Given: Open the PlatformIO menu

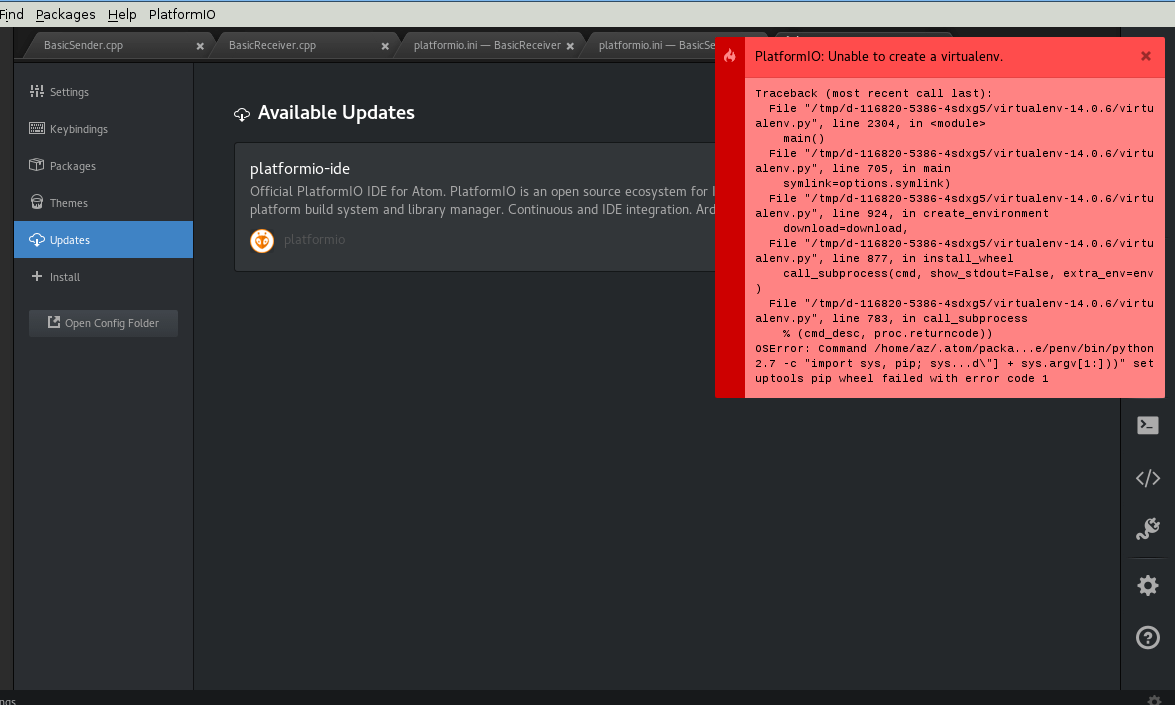Looking at the screenshot, I should 182,14.
